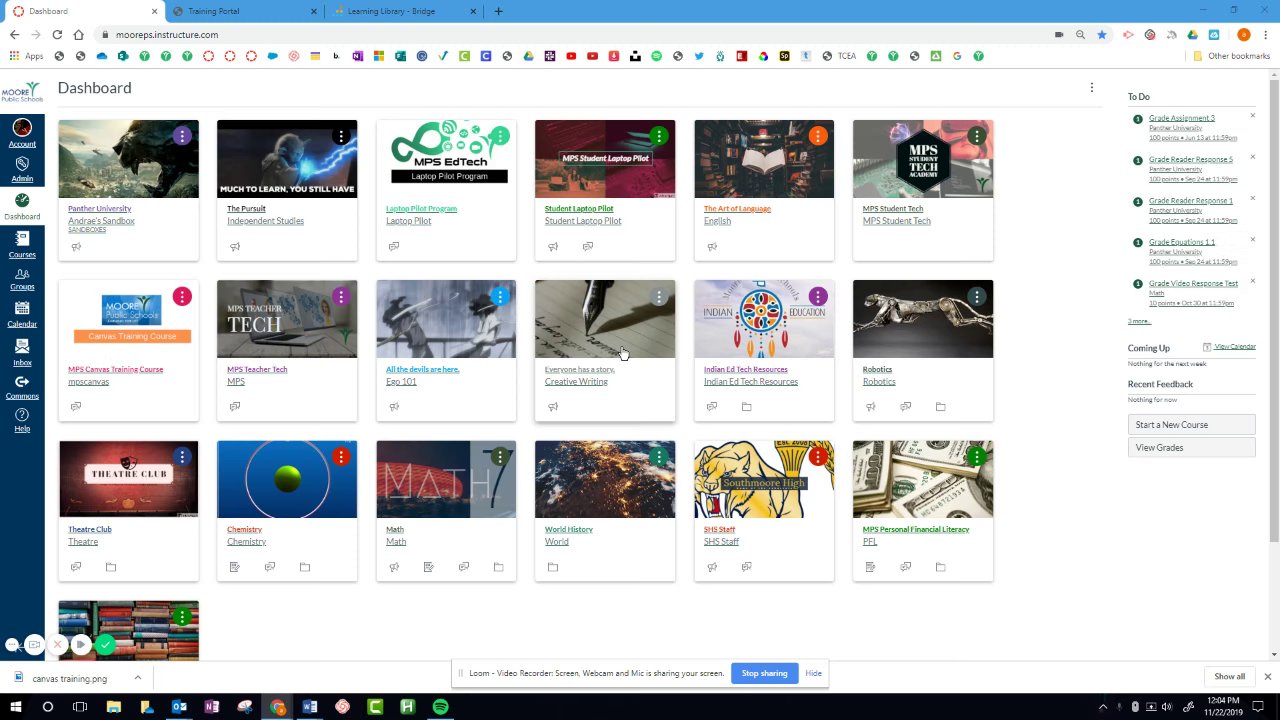Open options menu on SHS Staff card
Image resolution: width=1280 pixels, height=720 pixels.
click(818, 457)
